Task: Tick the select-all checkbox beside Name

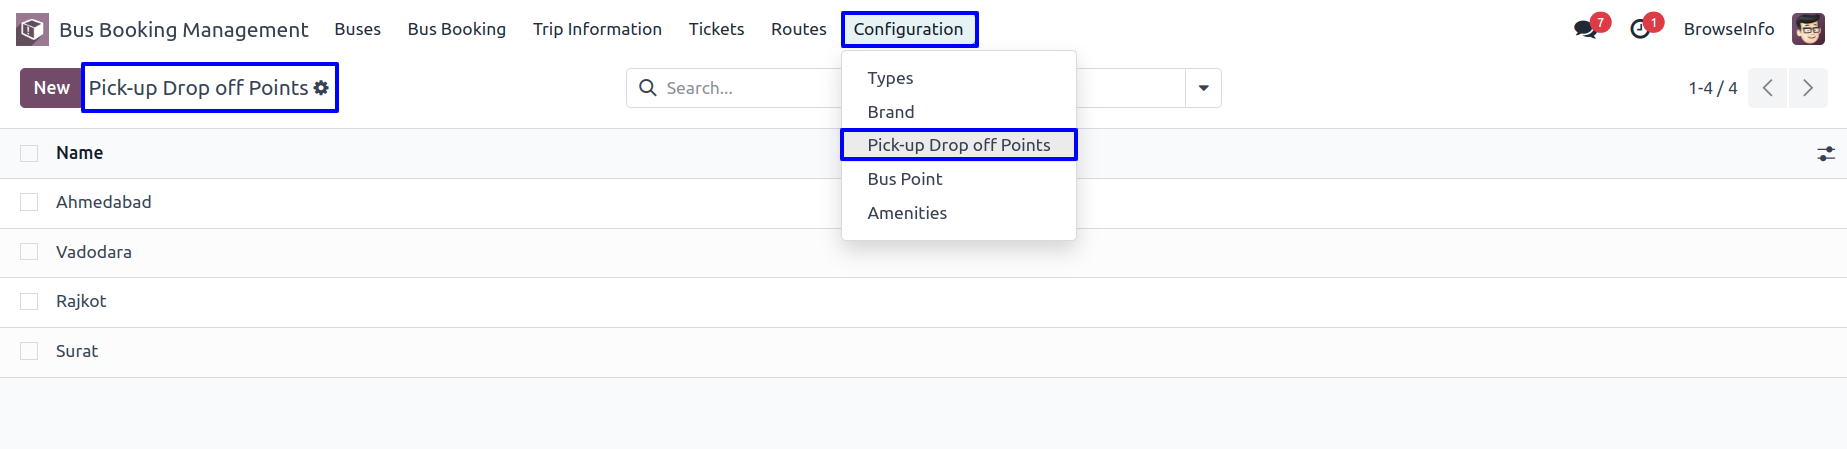Action: pos(29,153)
